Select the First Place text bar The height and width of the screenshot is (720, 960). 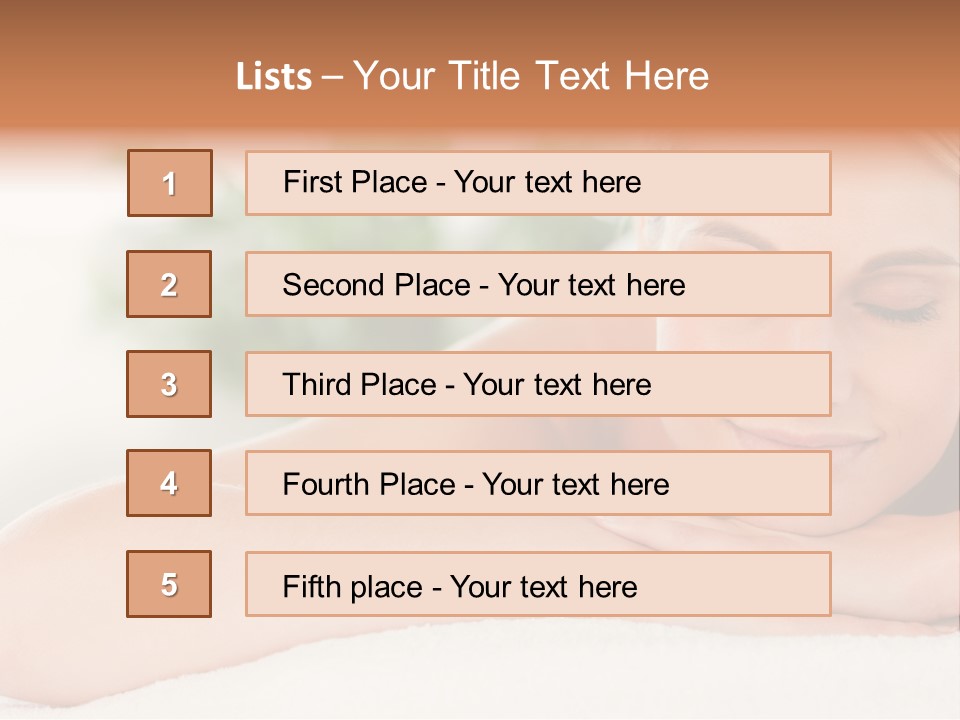[538, 183]
